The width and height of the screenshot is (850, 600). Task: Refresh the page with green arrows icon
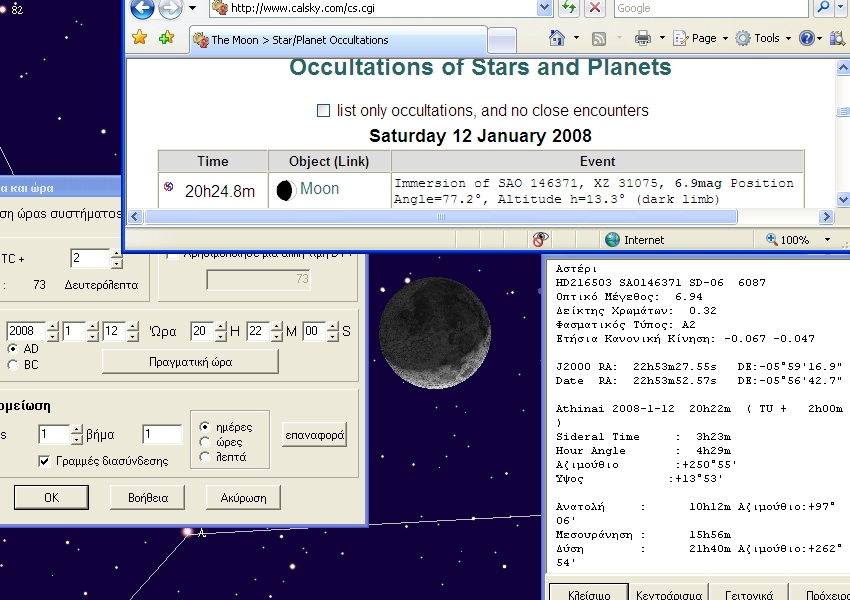[569, 8]
